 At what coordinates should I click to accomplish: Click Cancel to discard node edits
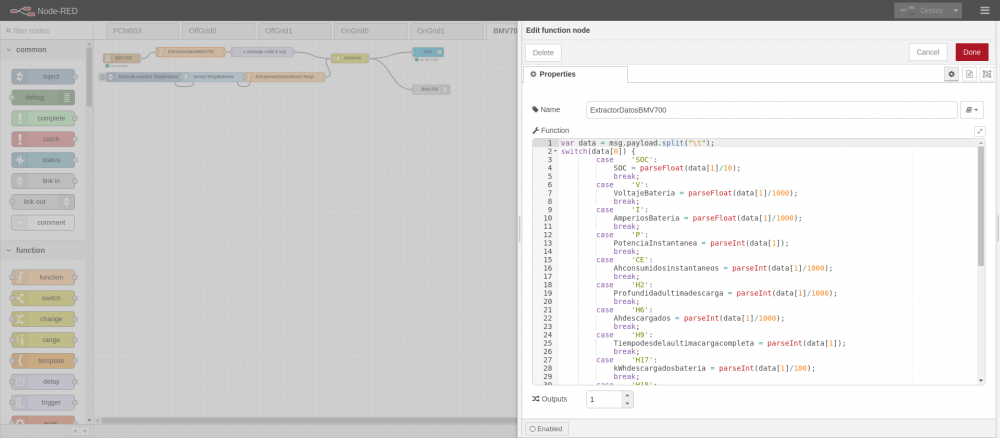927,52
